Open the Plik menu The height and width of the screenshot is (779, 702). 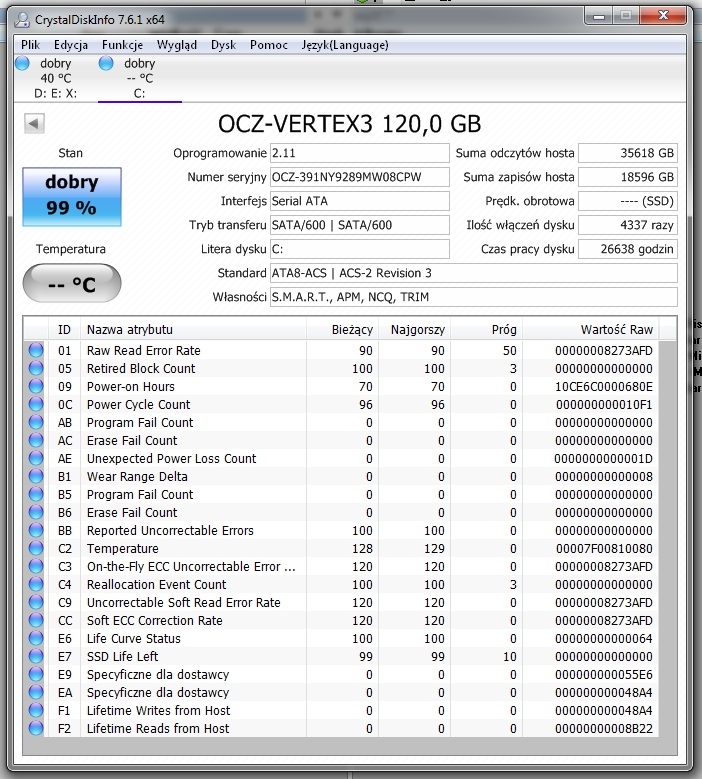(30, 45)
